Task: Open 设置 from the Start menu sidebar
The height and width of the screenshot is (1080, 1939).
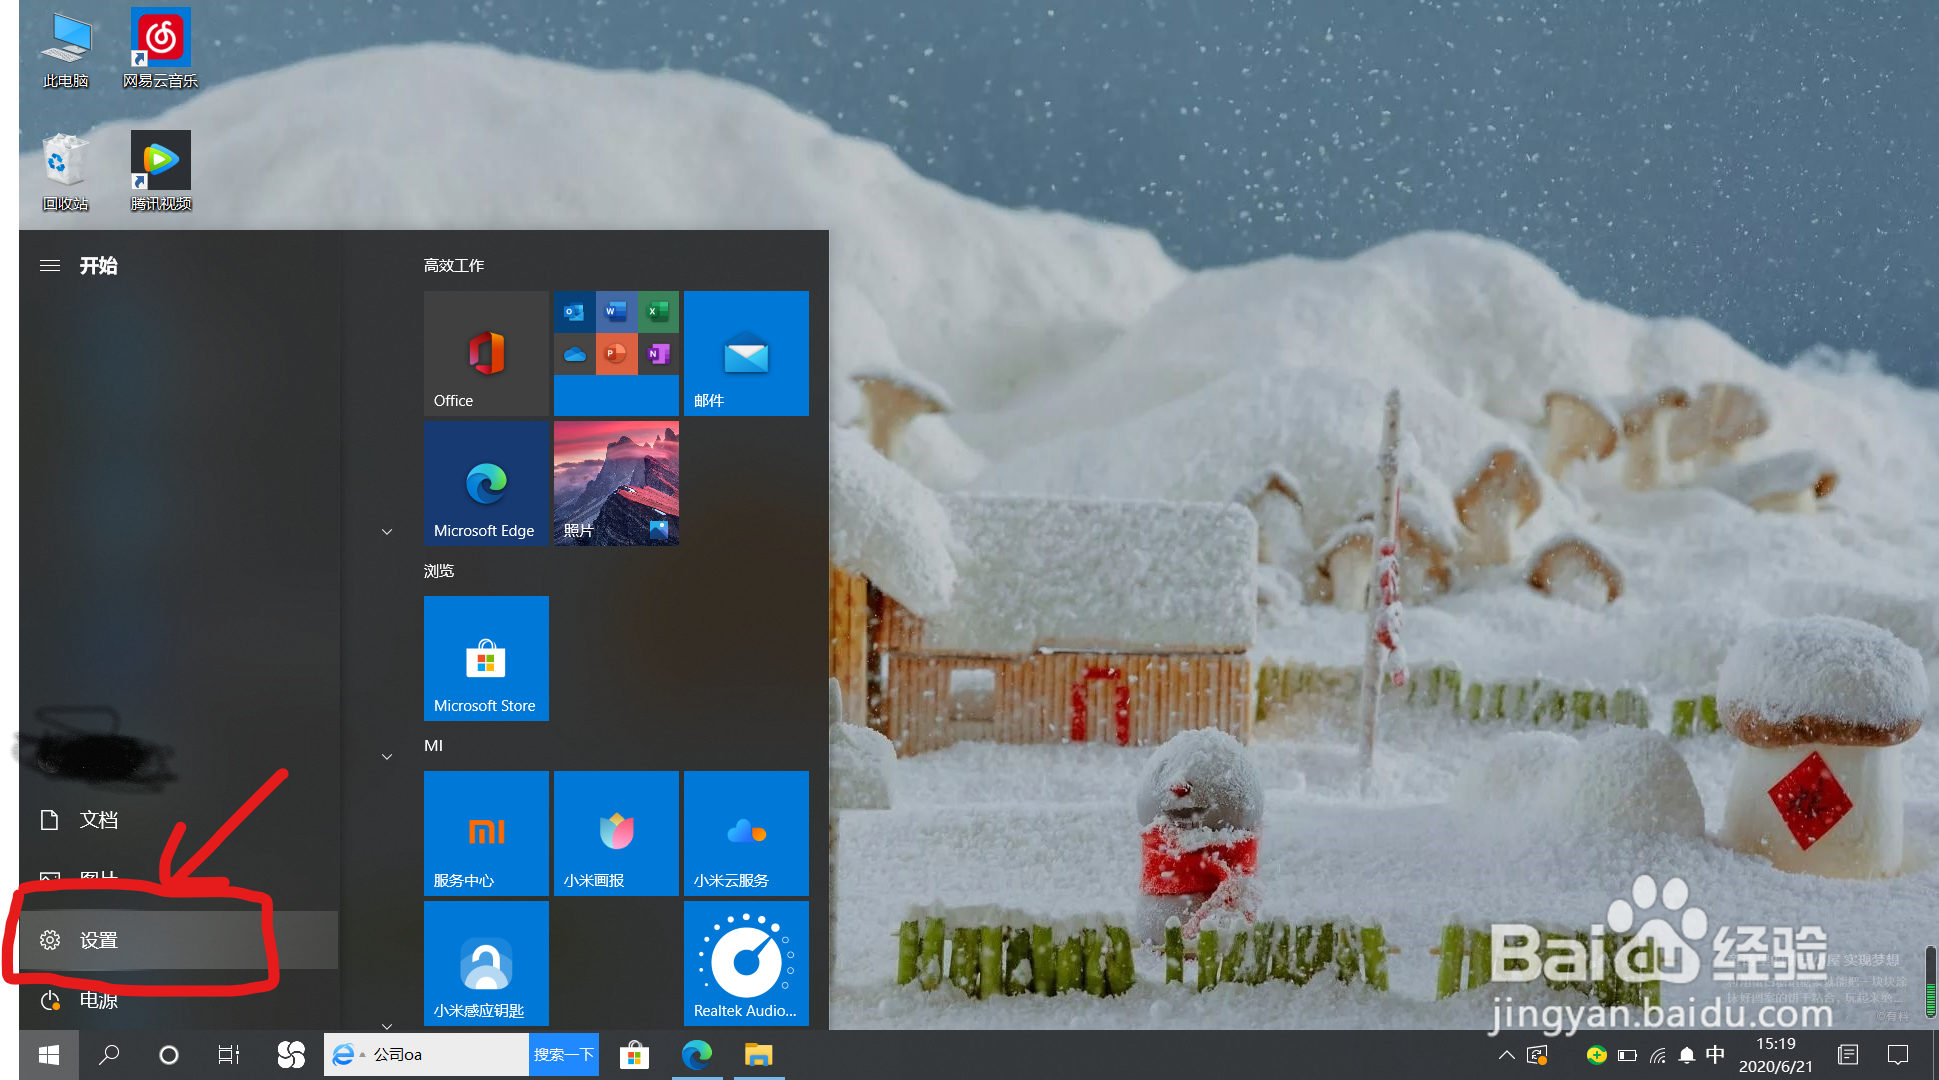Action: 97,940
